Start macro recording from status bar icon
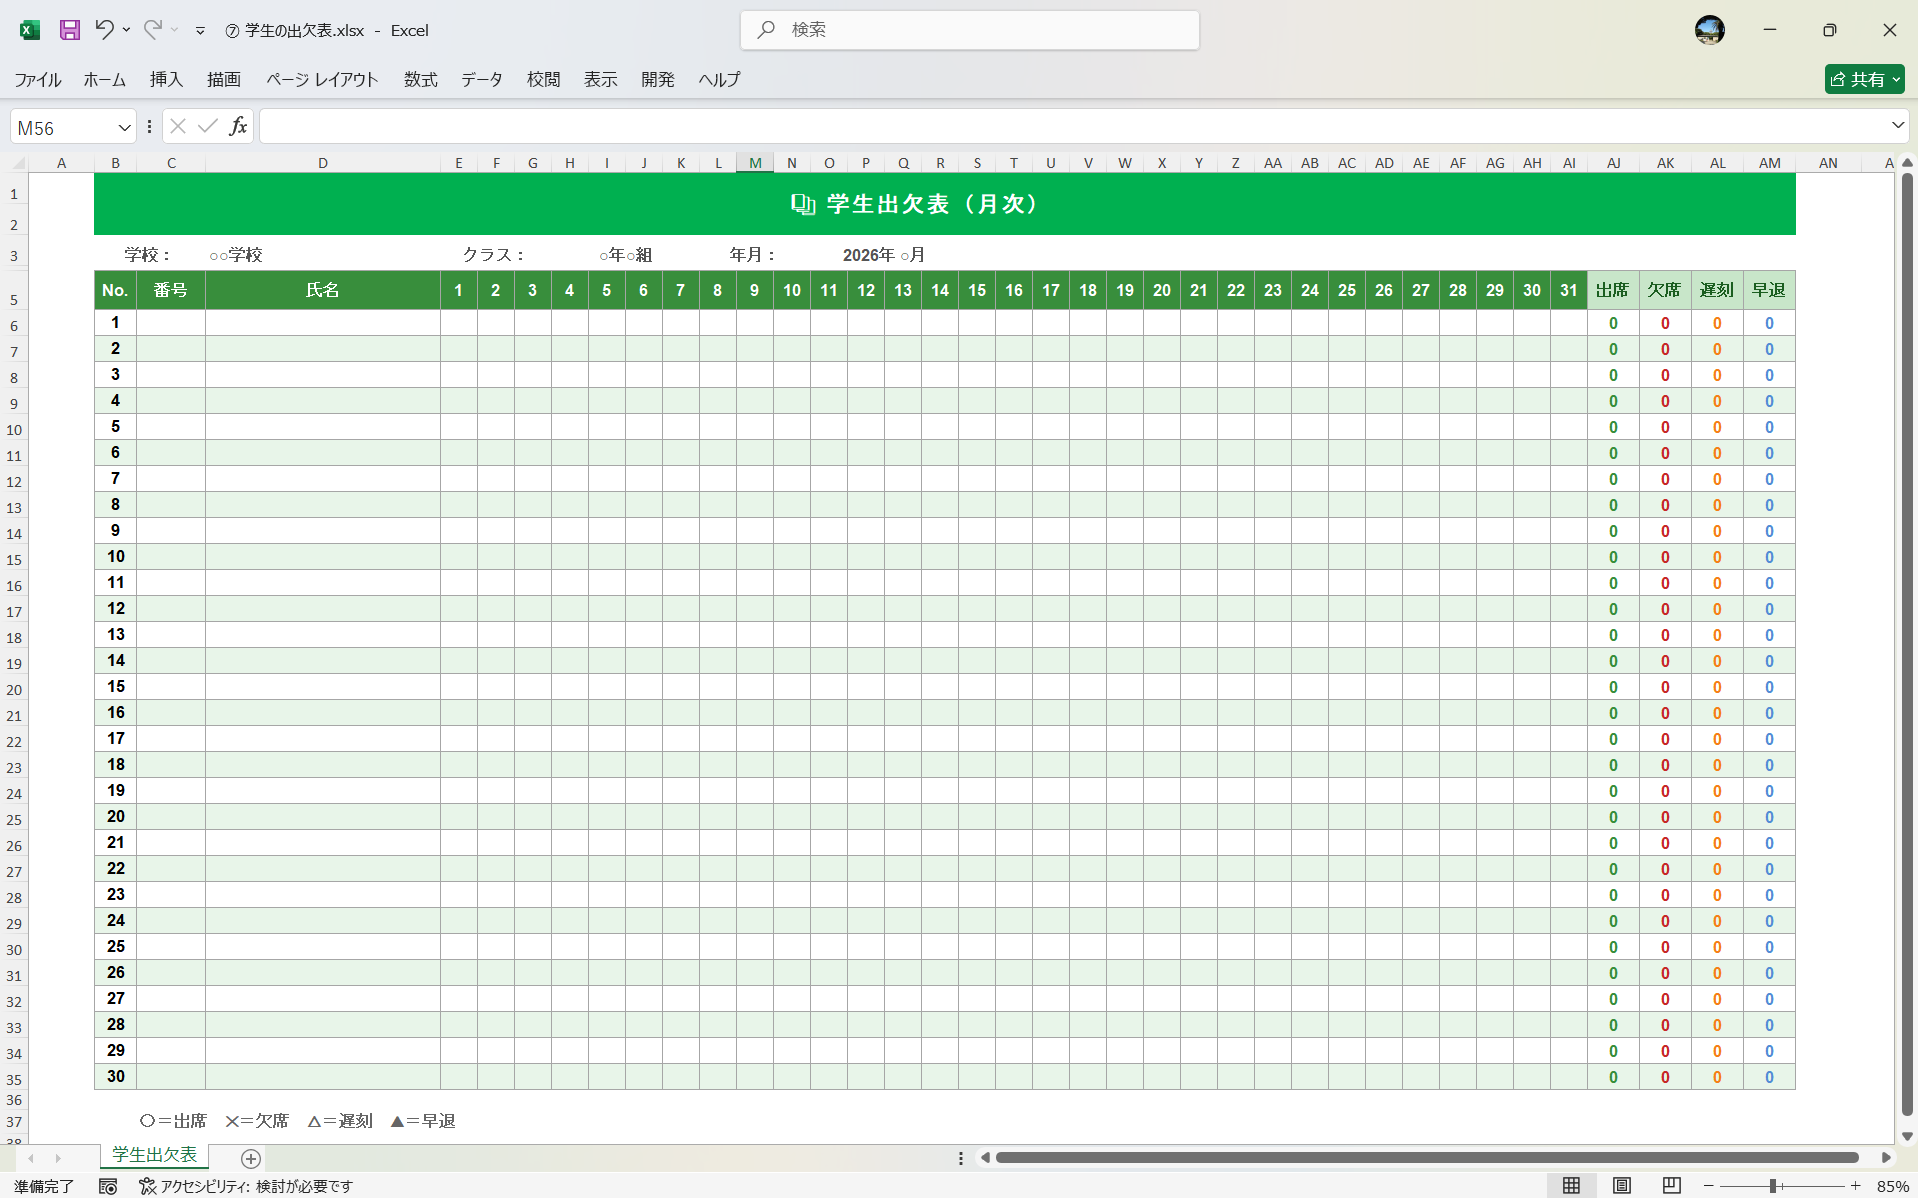The height and width of the screenshot is (1198, 1918). coord(108,1186)
